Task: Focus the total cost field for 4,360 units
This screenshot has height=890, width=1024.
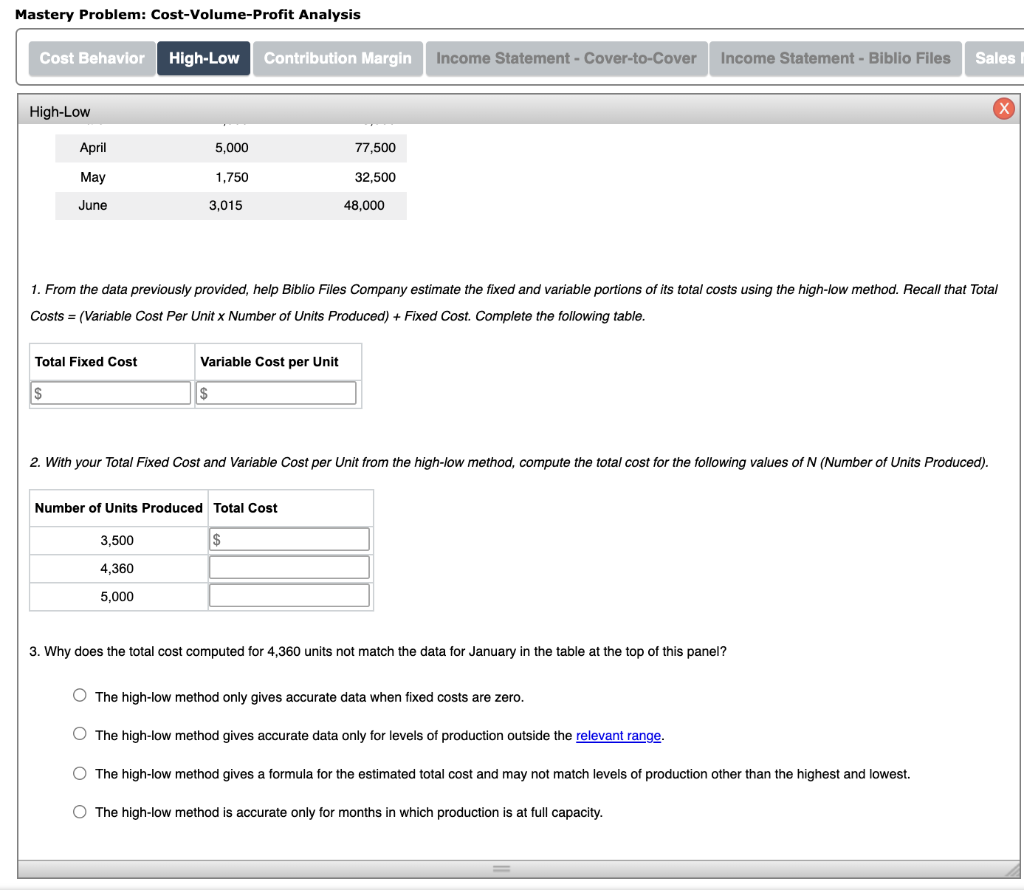Action: (x=289, y=567)
